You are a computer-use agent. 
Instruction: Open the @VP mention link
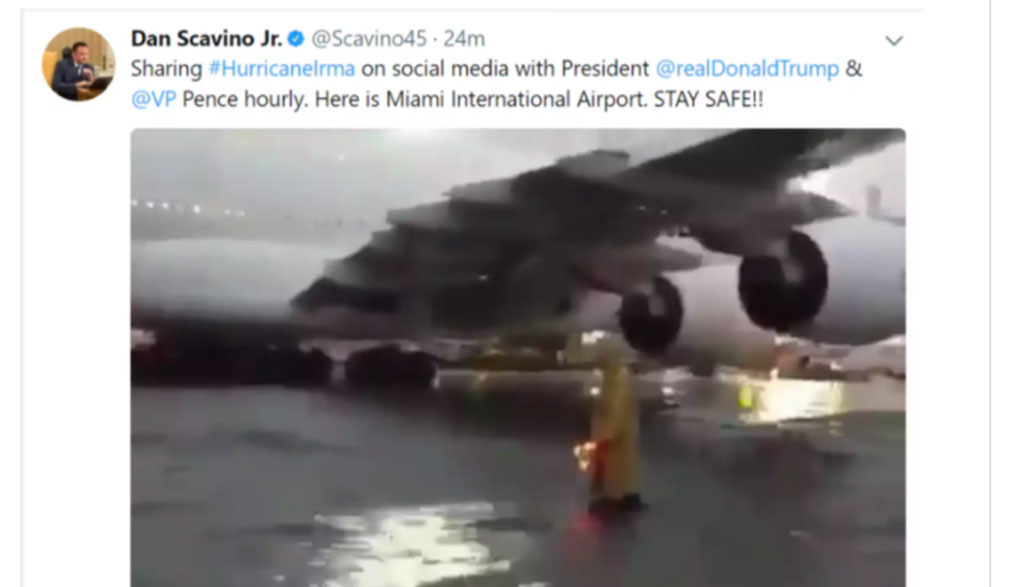click(153, 99)
